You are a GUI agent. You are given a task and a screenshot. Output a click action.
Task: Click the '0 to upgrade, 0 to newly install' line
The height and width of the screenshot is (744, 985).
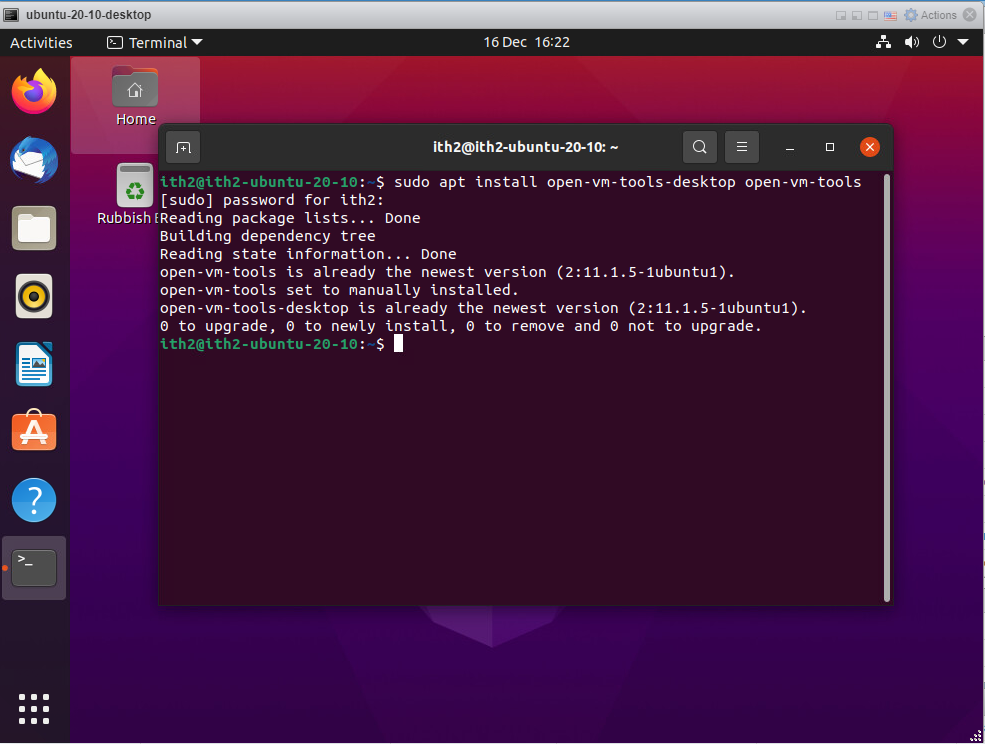[x=460, y=326]
